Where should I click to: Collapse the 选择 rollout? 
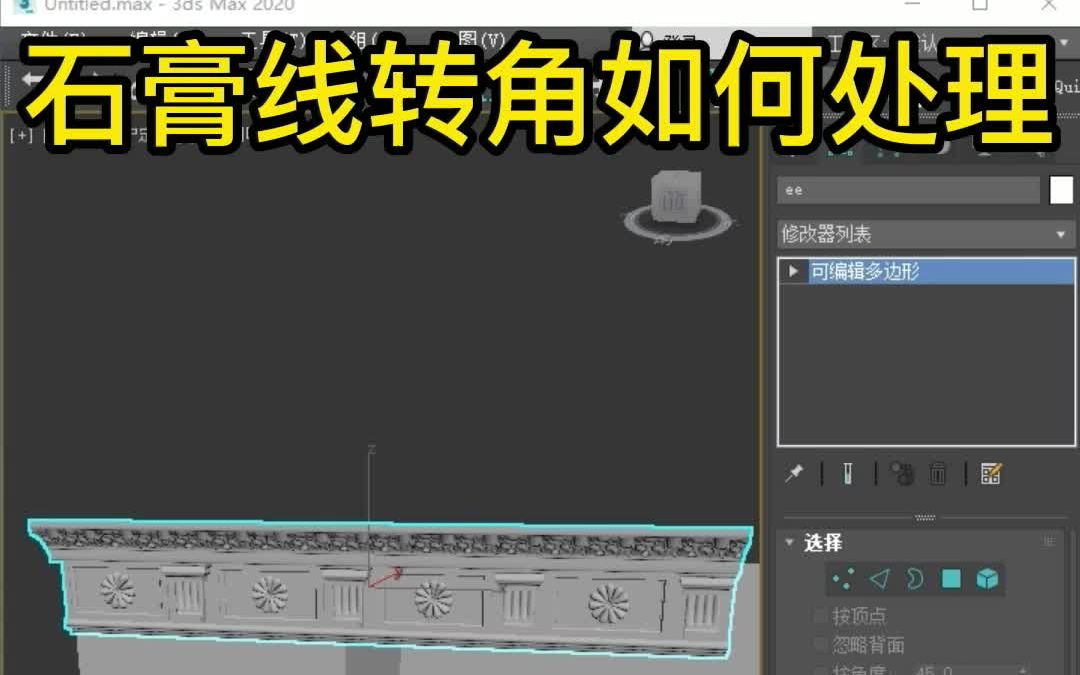point(793,543)
